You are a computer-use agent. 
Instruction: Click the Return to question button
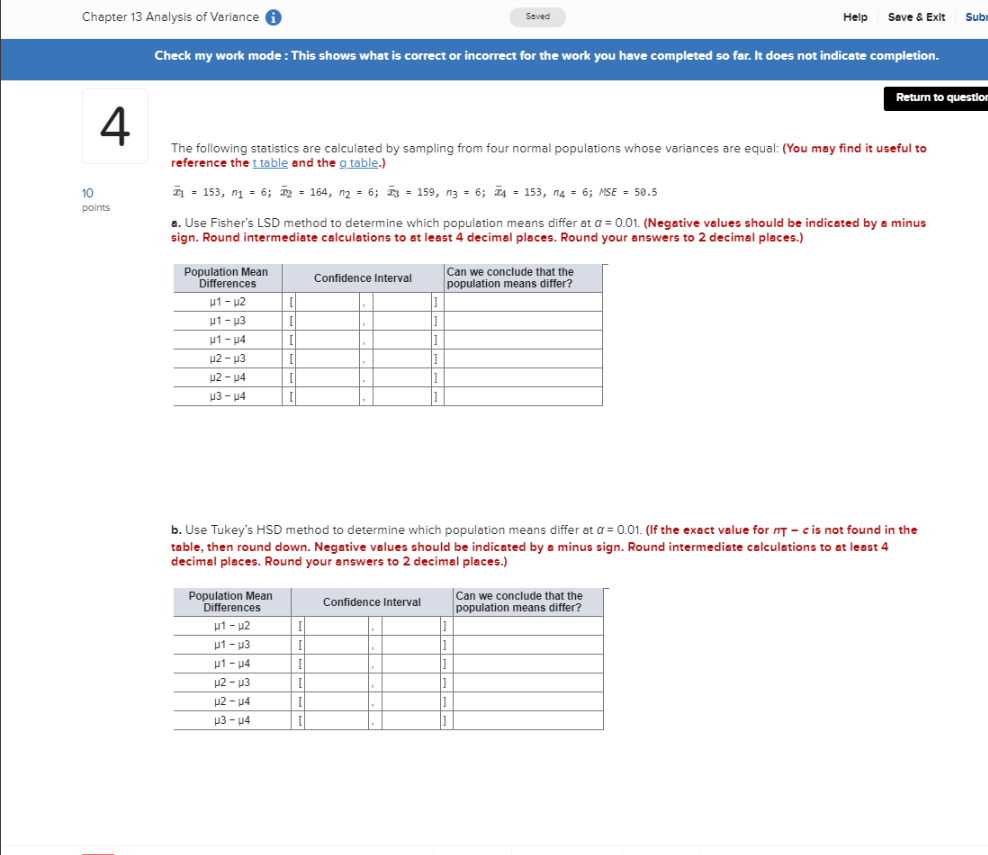936,98
